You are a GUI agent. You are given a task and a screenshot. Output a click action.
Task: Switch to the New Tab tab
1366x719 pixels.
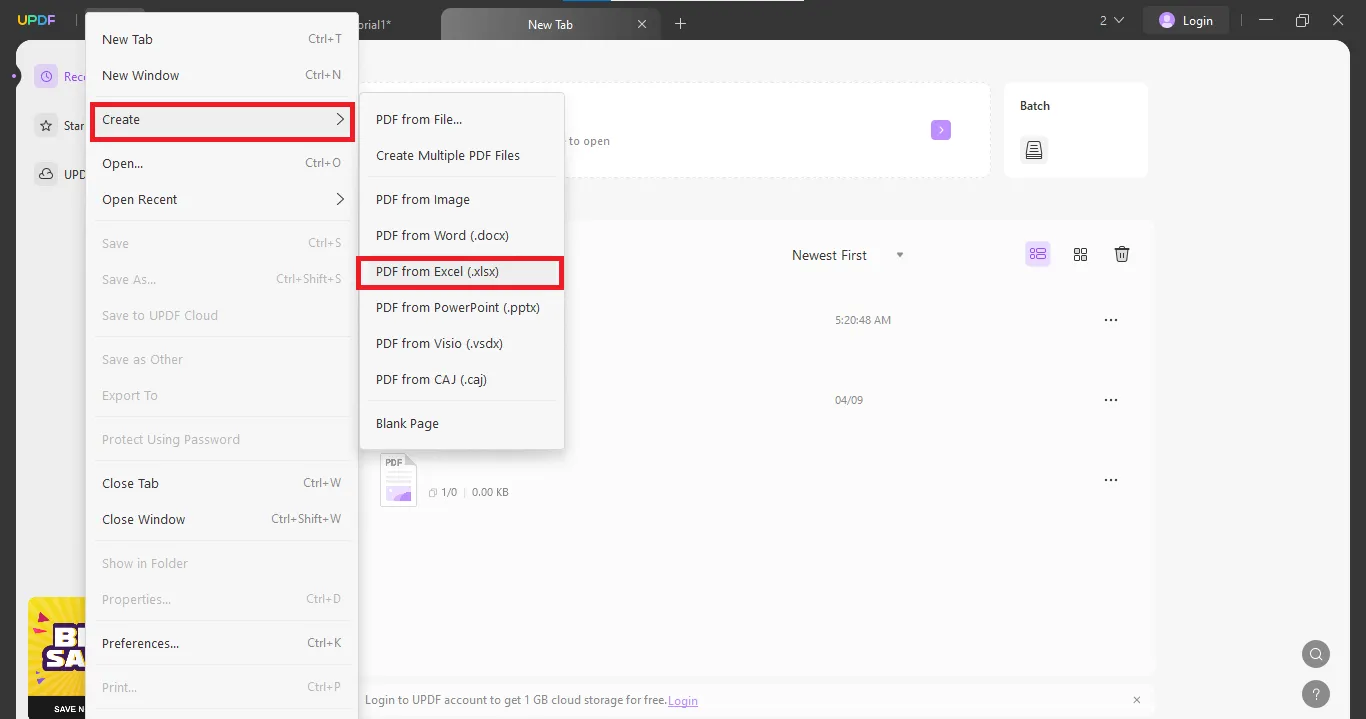pos(550,23)
